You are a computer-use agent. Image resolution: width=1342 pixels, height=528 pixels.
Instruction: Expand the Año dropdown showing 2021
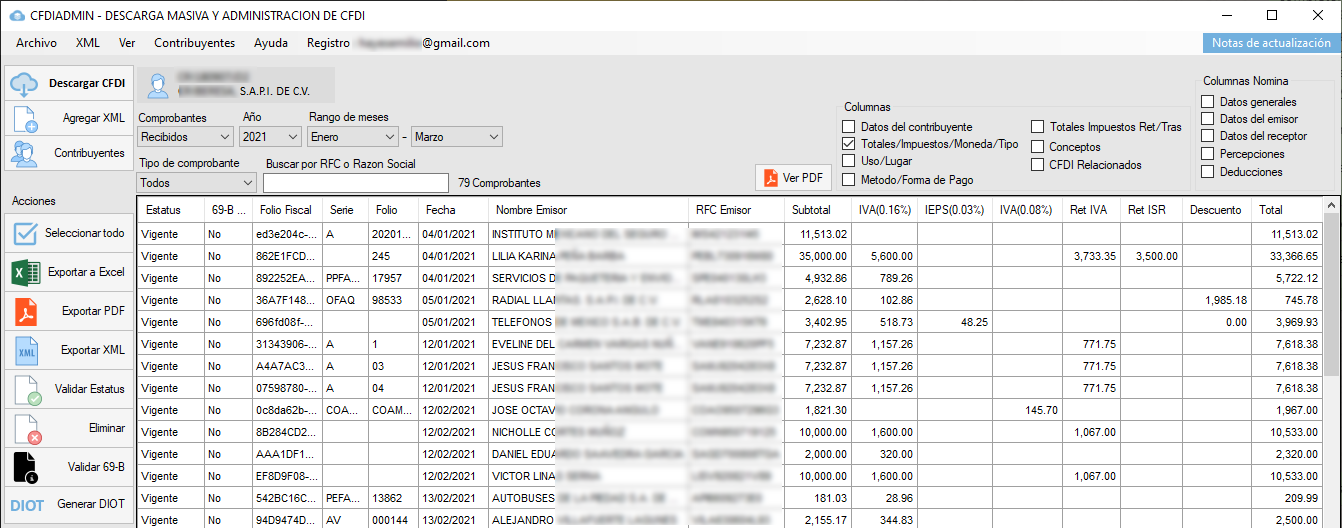point(271,137)
